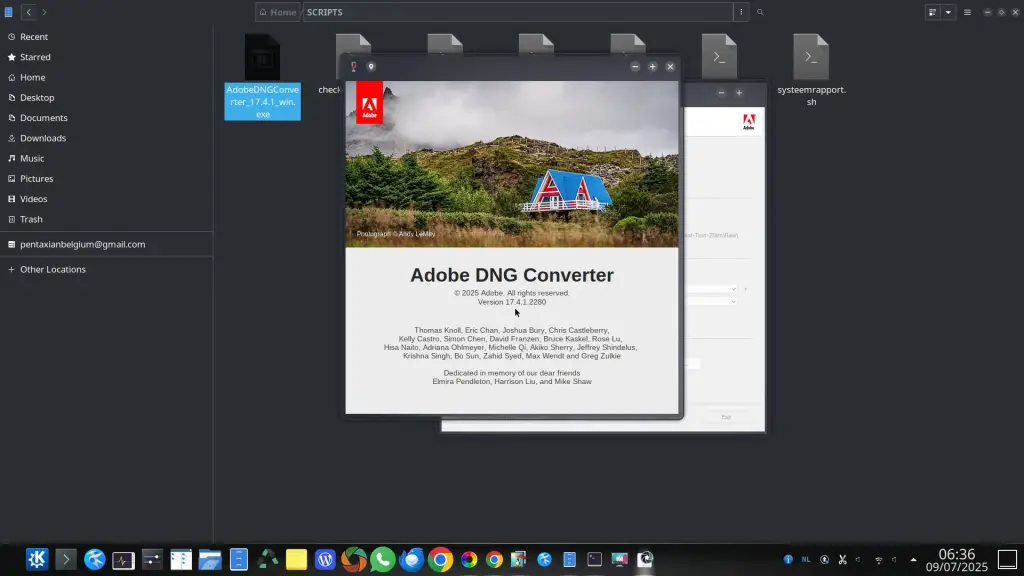Click the NL keyboard layout indicator
1024x576 pixels.
tap(806, 559)
